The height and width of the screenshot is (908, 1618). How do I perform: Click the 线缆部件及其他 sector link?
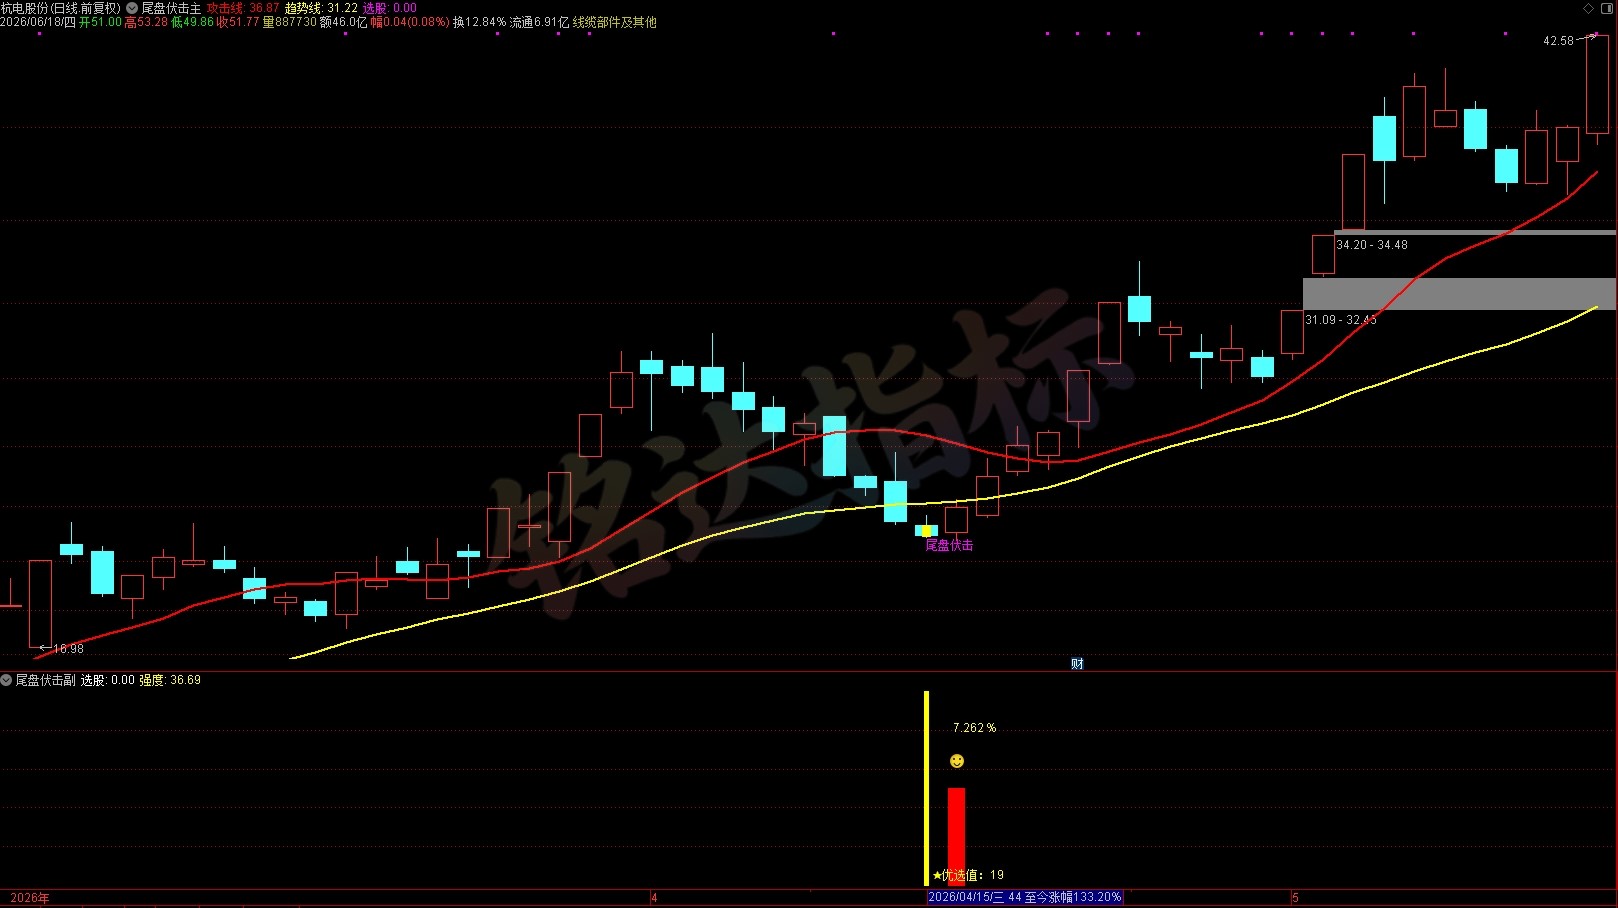[x=614, y=22]
